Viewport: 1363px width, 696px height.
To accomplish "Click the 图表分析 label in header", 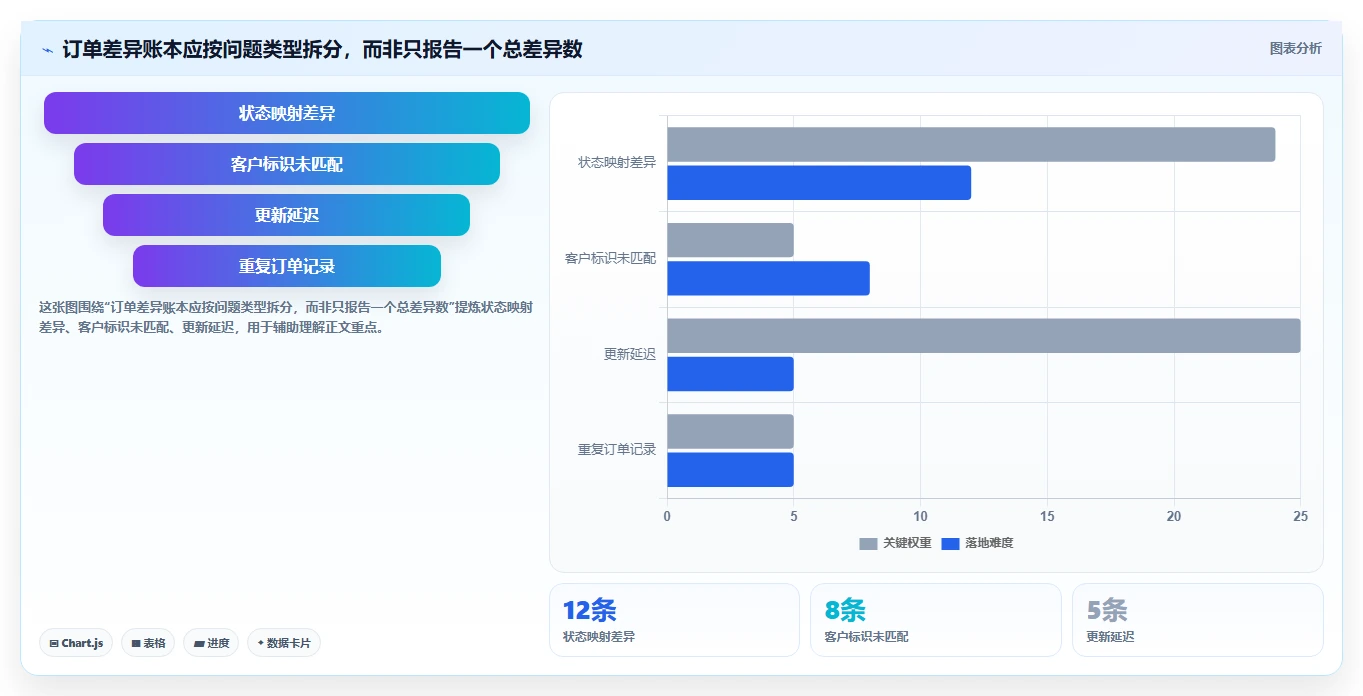I will [1295, 48].
